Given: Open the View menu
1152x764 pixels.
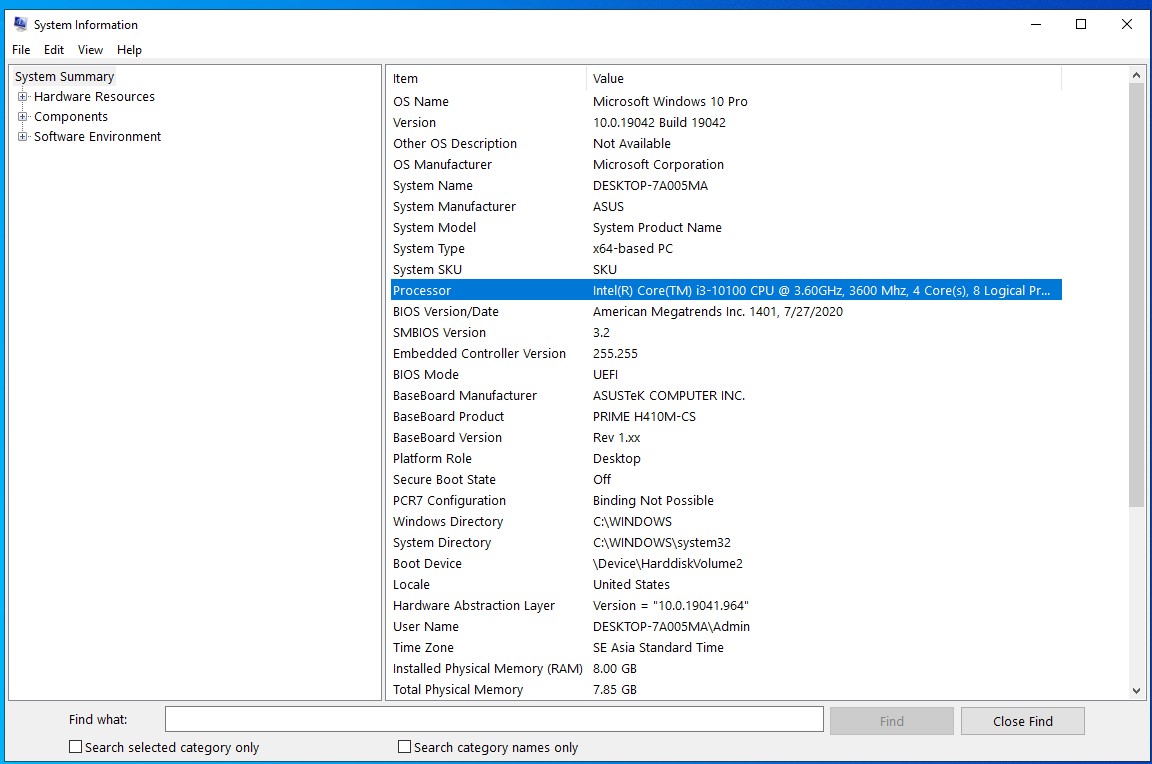Looking at the screenshot, I should pyautogui.click(x=90, y=50).
